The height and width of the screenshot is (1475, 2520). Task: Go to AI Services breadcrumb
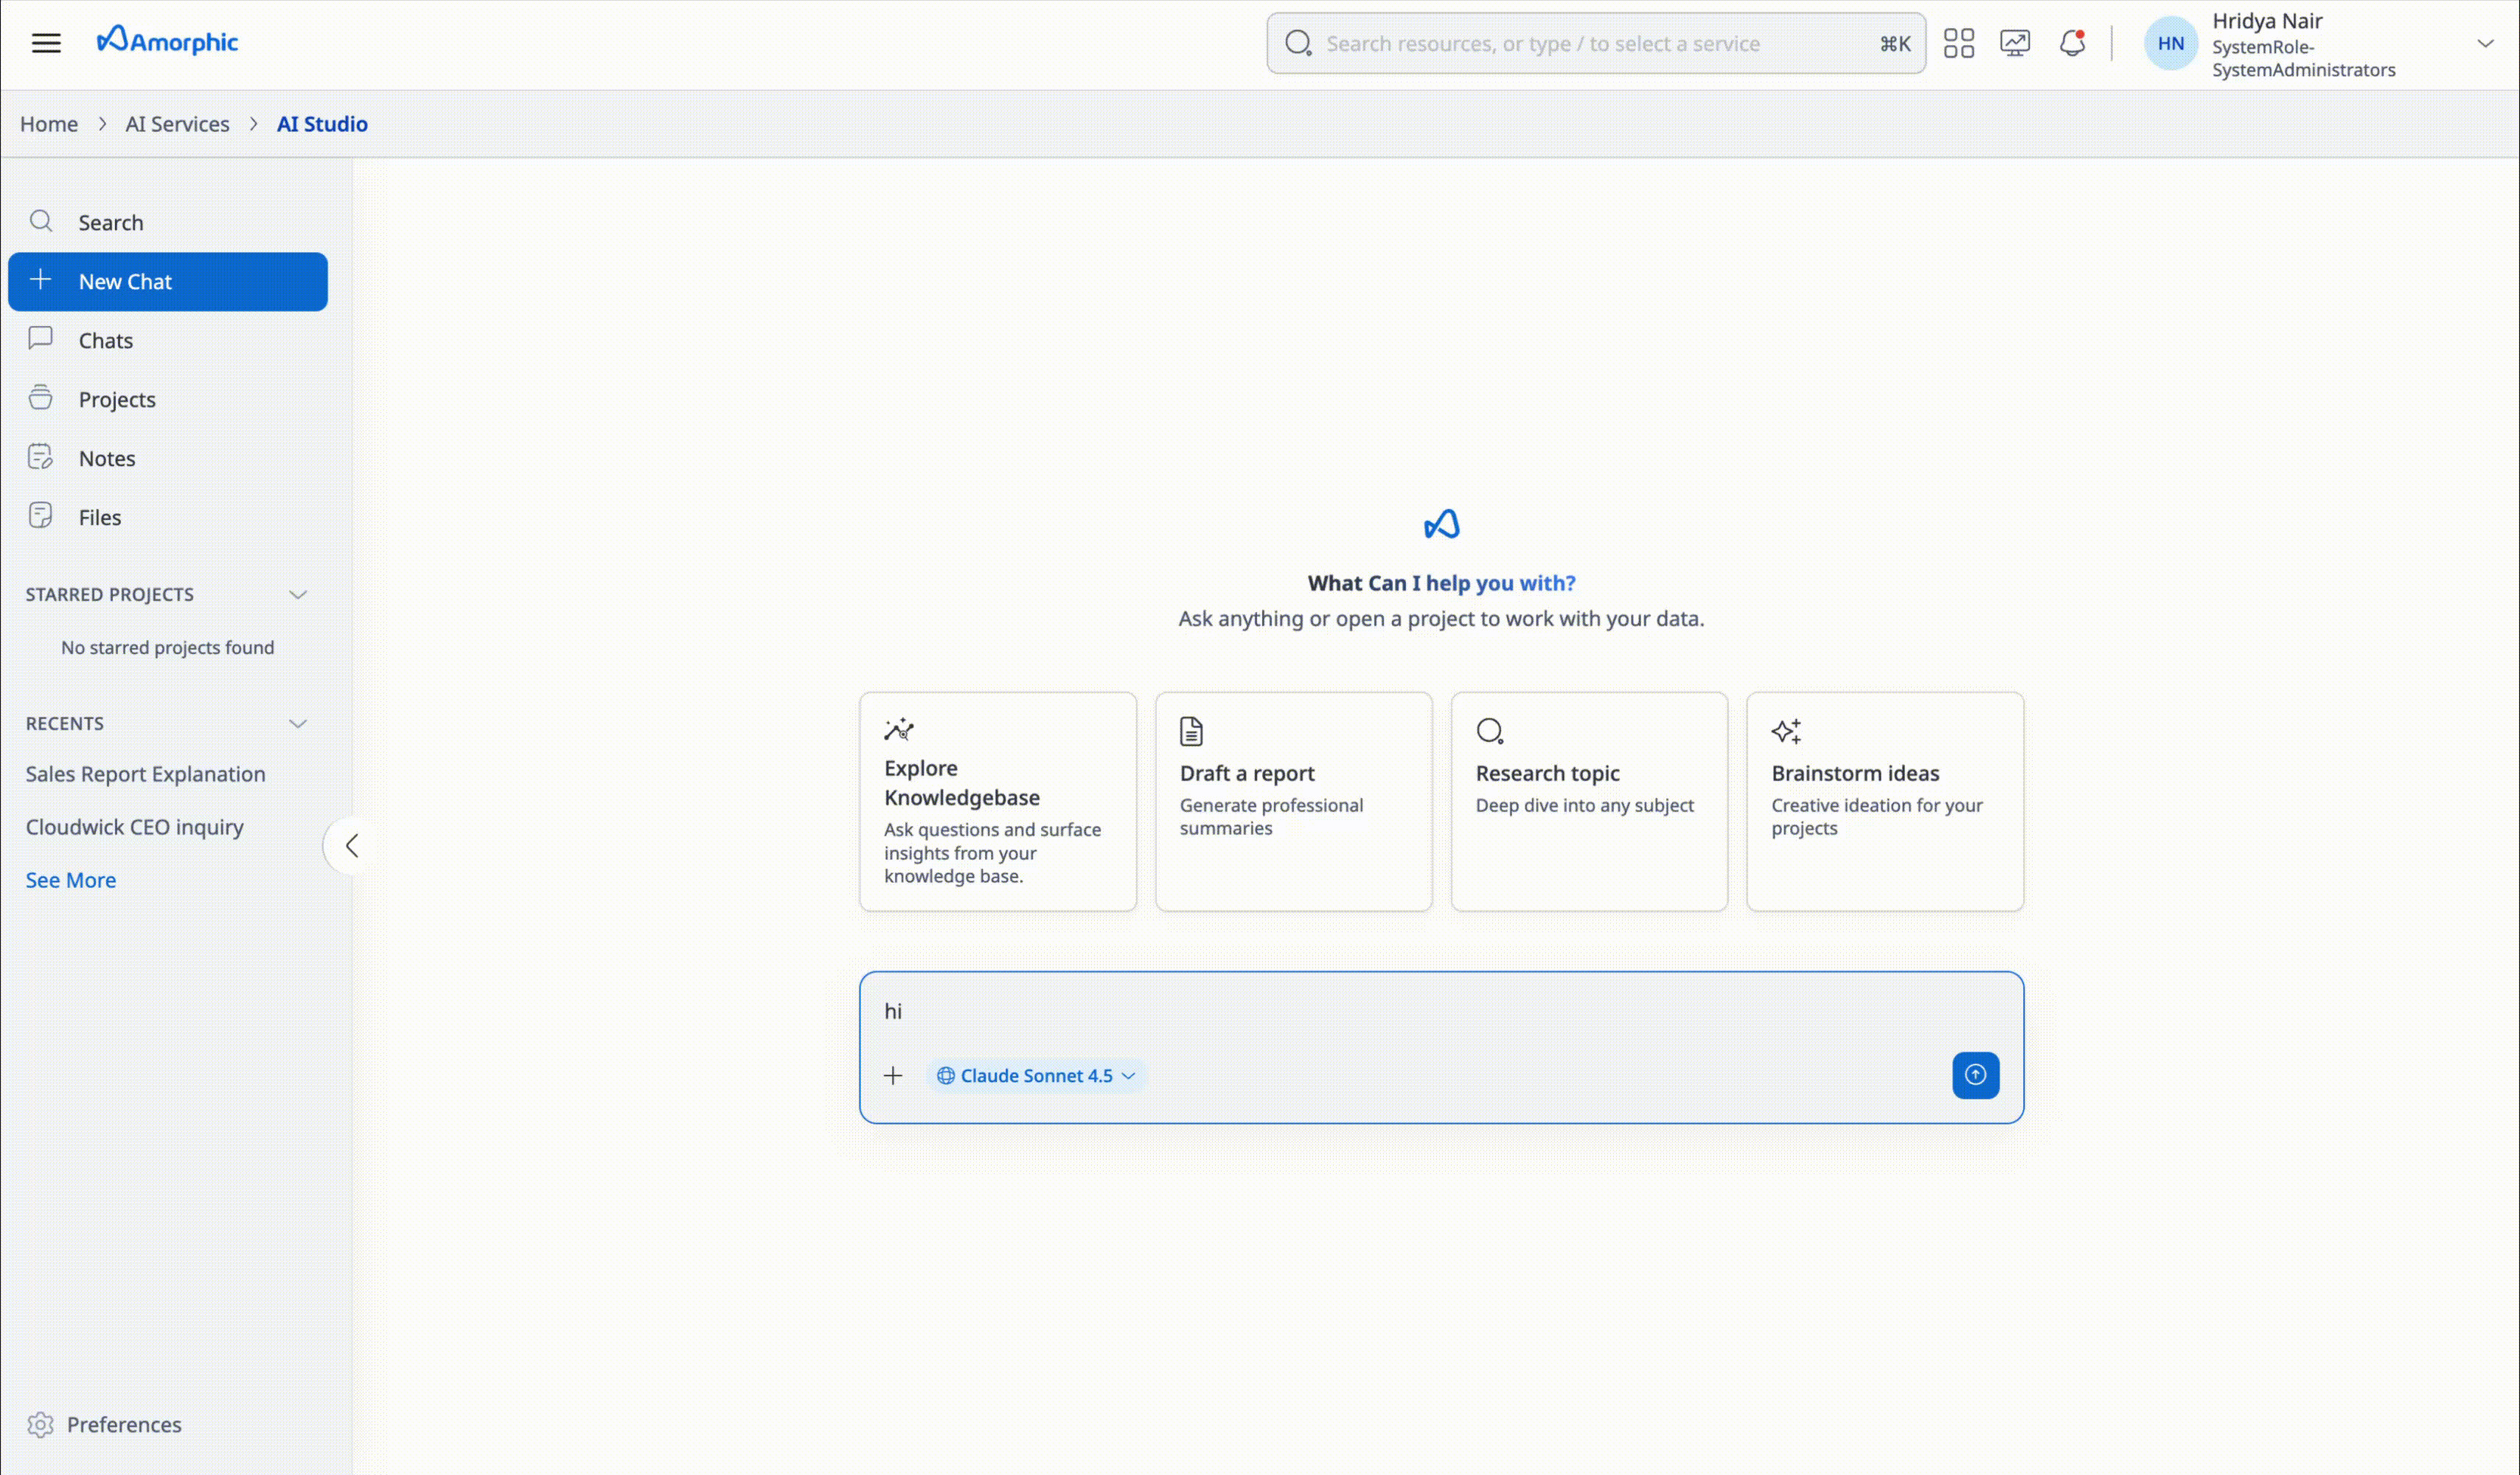177,124
